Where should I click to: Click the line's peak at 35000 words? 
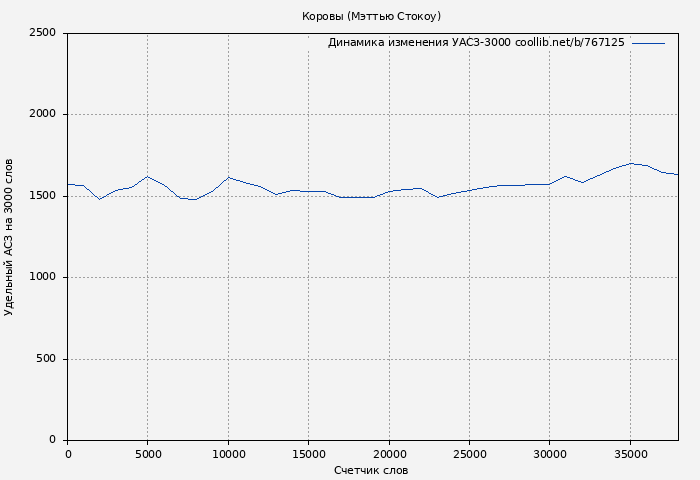pyautogui.click(x=630, y=163)
